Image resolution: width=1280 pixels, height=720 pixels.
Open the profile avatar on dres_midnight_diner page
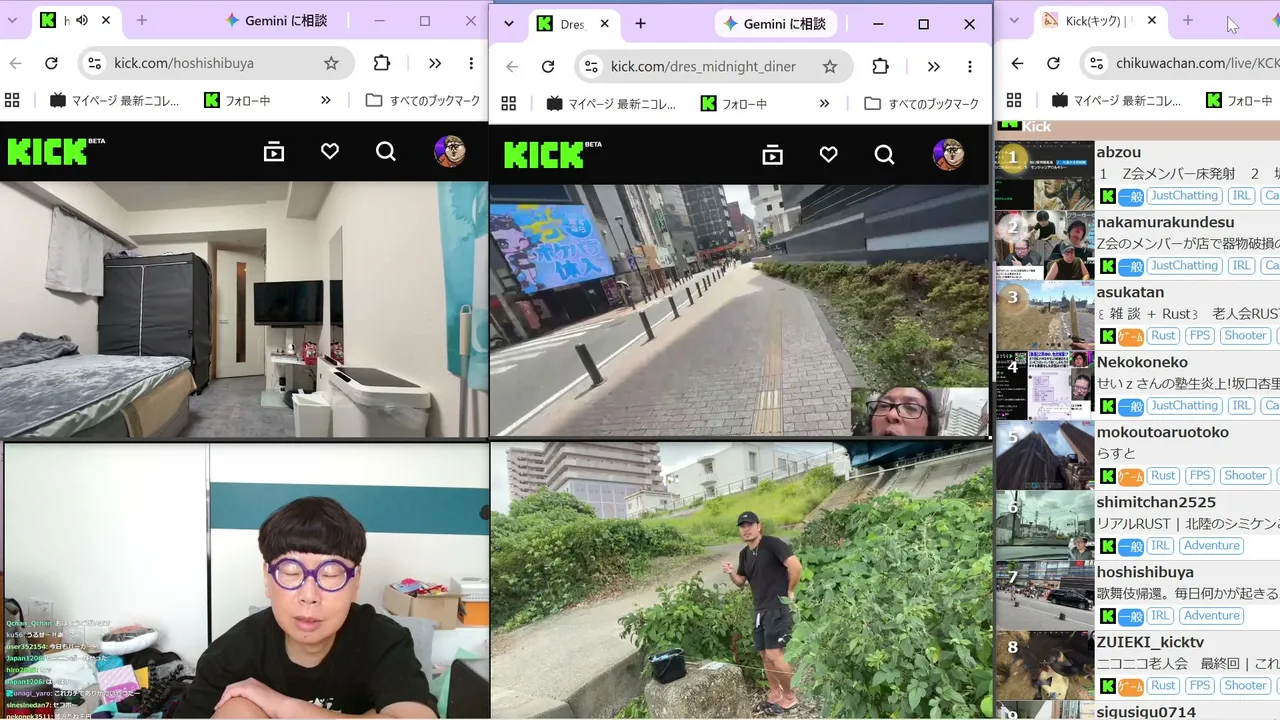coord(948,155)
